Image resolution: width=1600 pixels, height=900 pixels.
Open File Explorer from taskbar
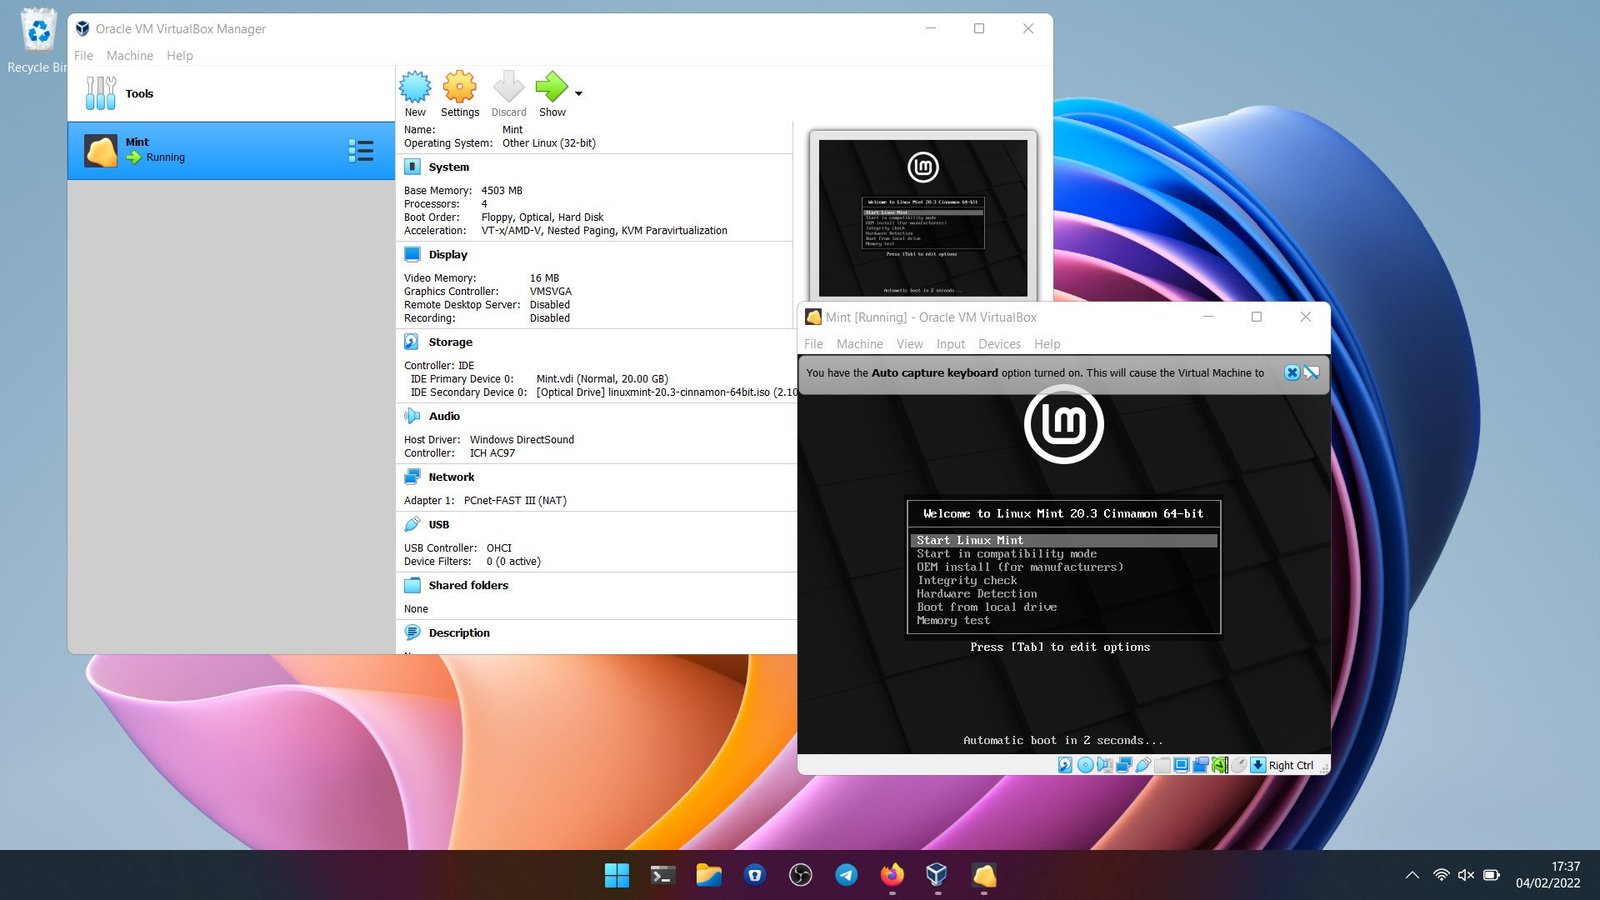click(x=709, y=875)
